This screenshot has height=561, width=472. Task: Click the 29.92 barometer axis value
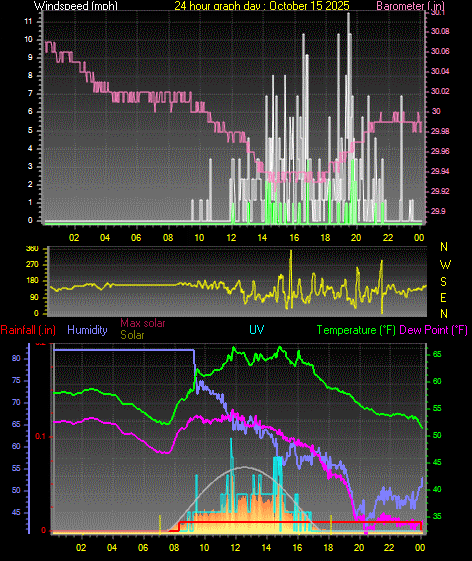click(x=440, y=191)
